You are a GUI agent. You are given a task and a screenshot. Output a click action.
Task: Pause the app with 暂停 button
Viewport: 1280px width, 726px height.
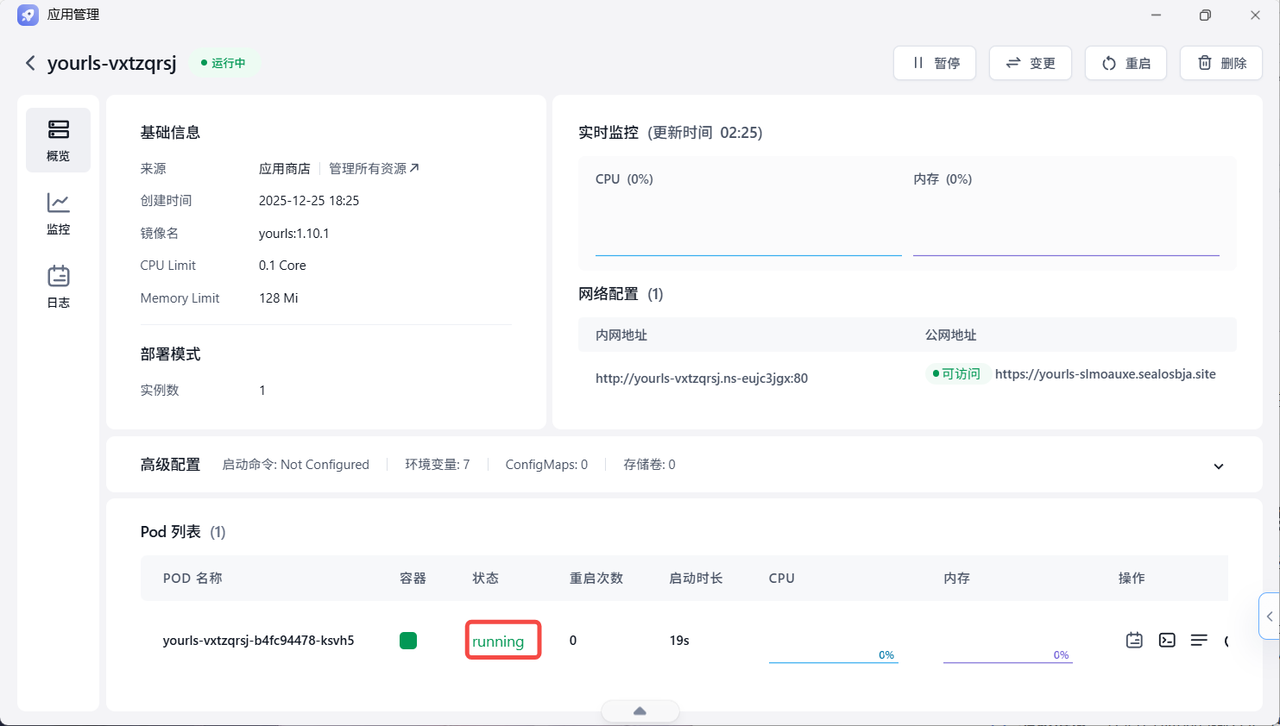coord(935,63)
